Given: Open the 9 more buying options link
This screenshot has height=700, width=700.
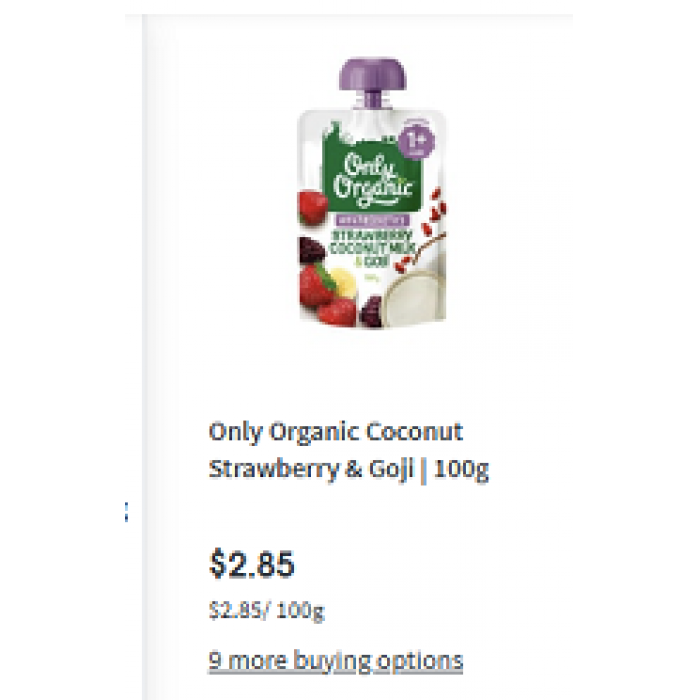Looking at the screenshot, I should [335, 661].
